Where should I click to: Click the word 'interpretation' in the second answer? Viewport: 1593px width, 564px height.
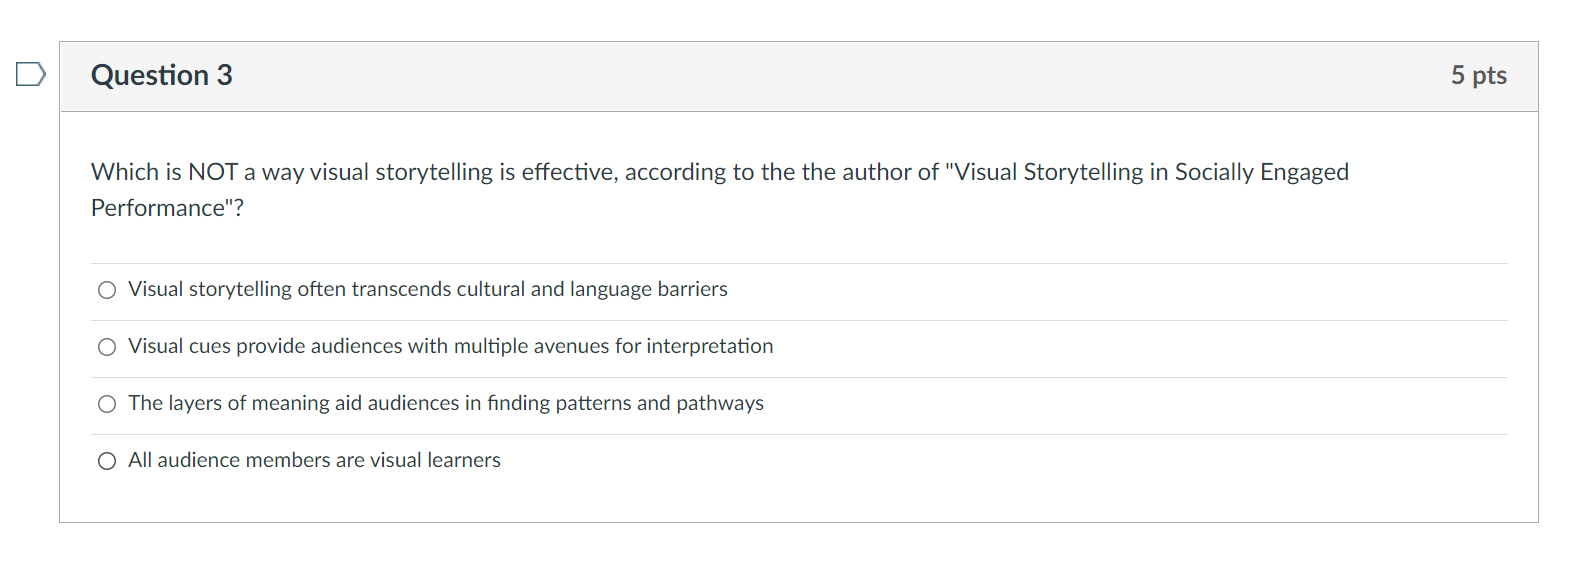[x=709, y=346]
